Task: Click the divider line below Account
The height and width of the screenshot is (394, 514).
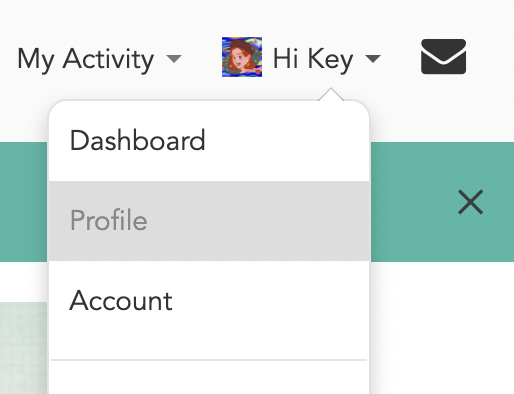Action: [x=209, y=360]
